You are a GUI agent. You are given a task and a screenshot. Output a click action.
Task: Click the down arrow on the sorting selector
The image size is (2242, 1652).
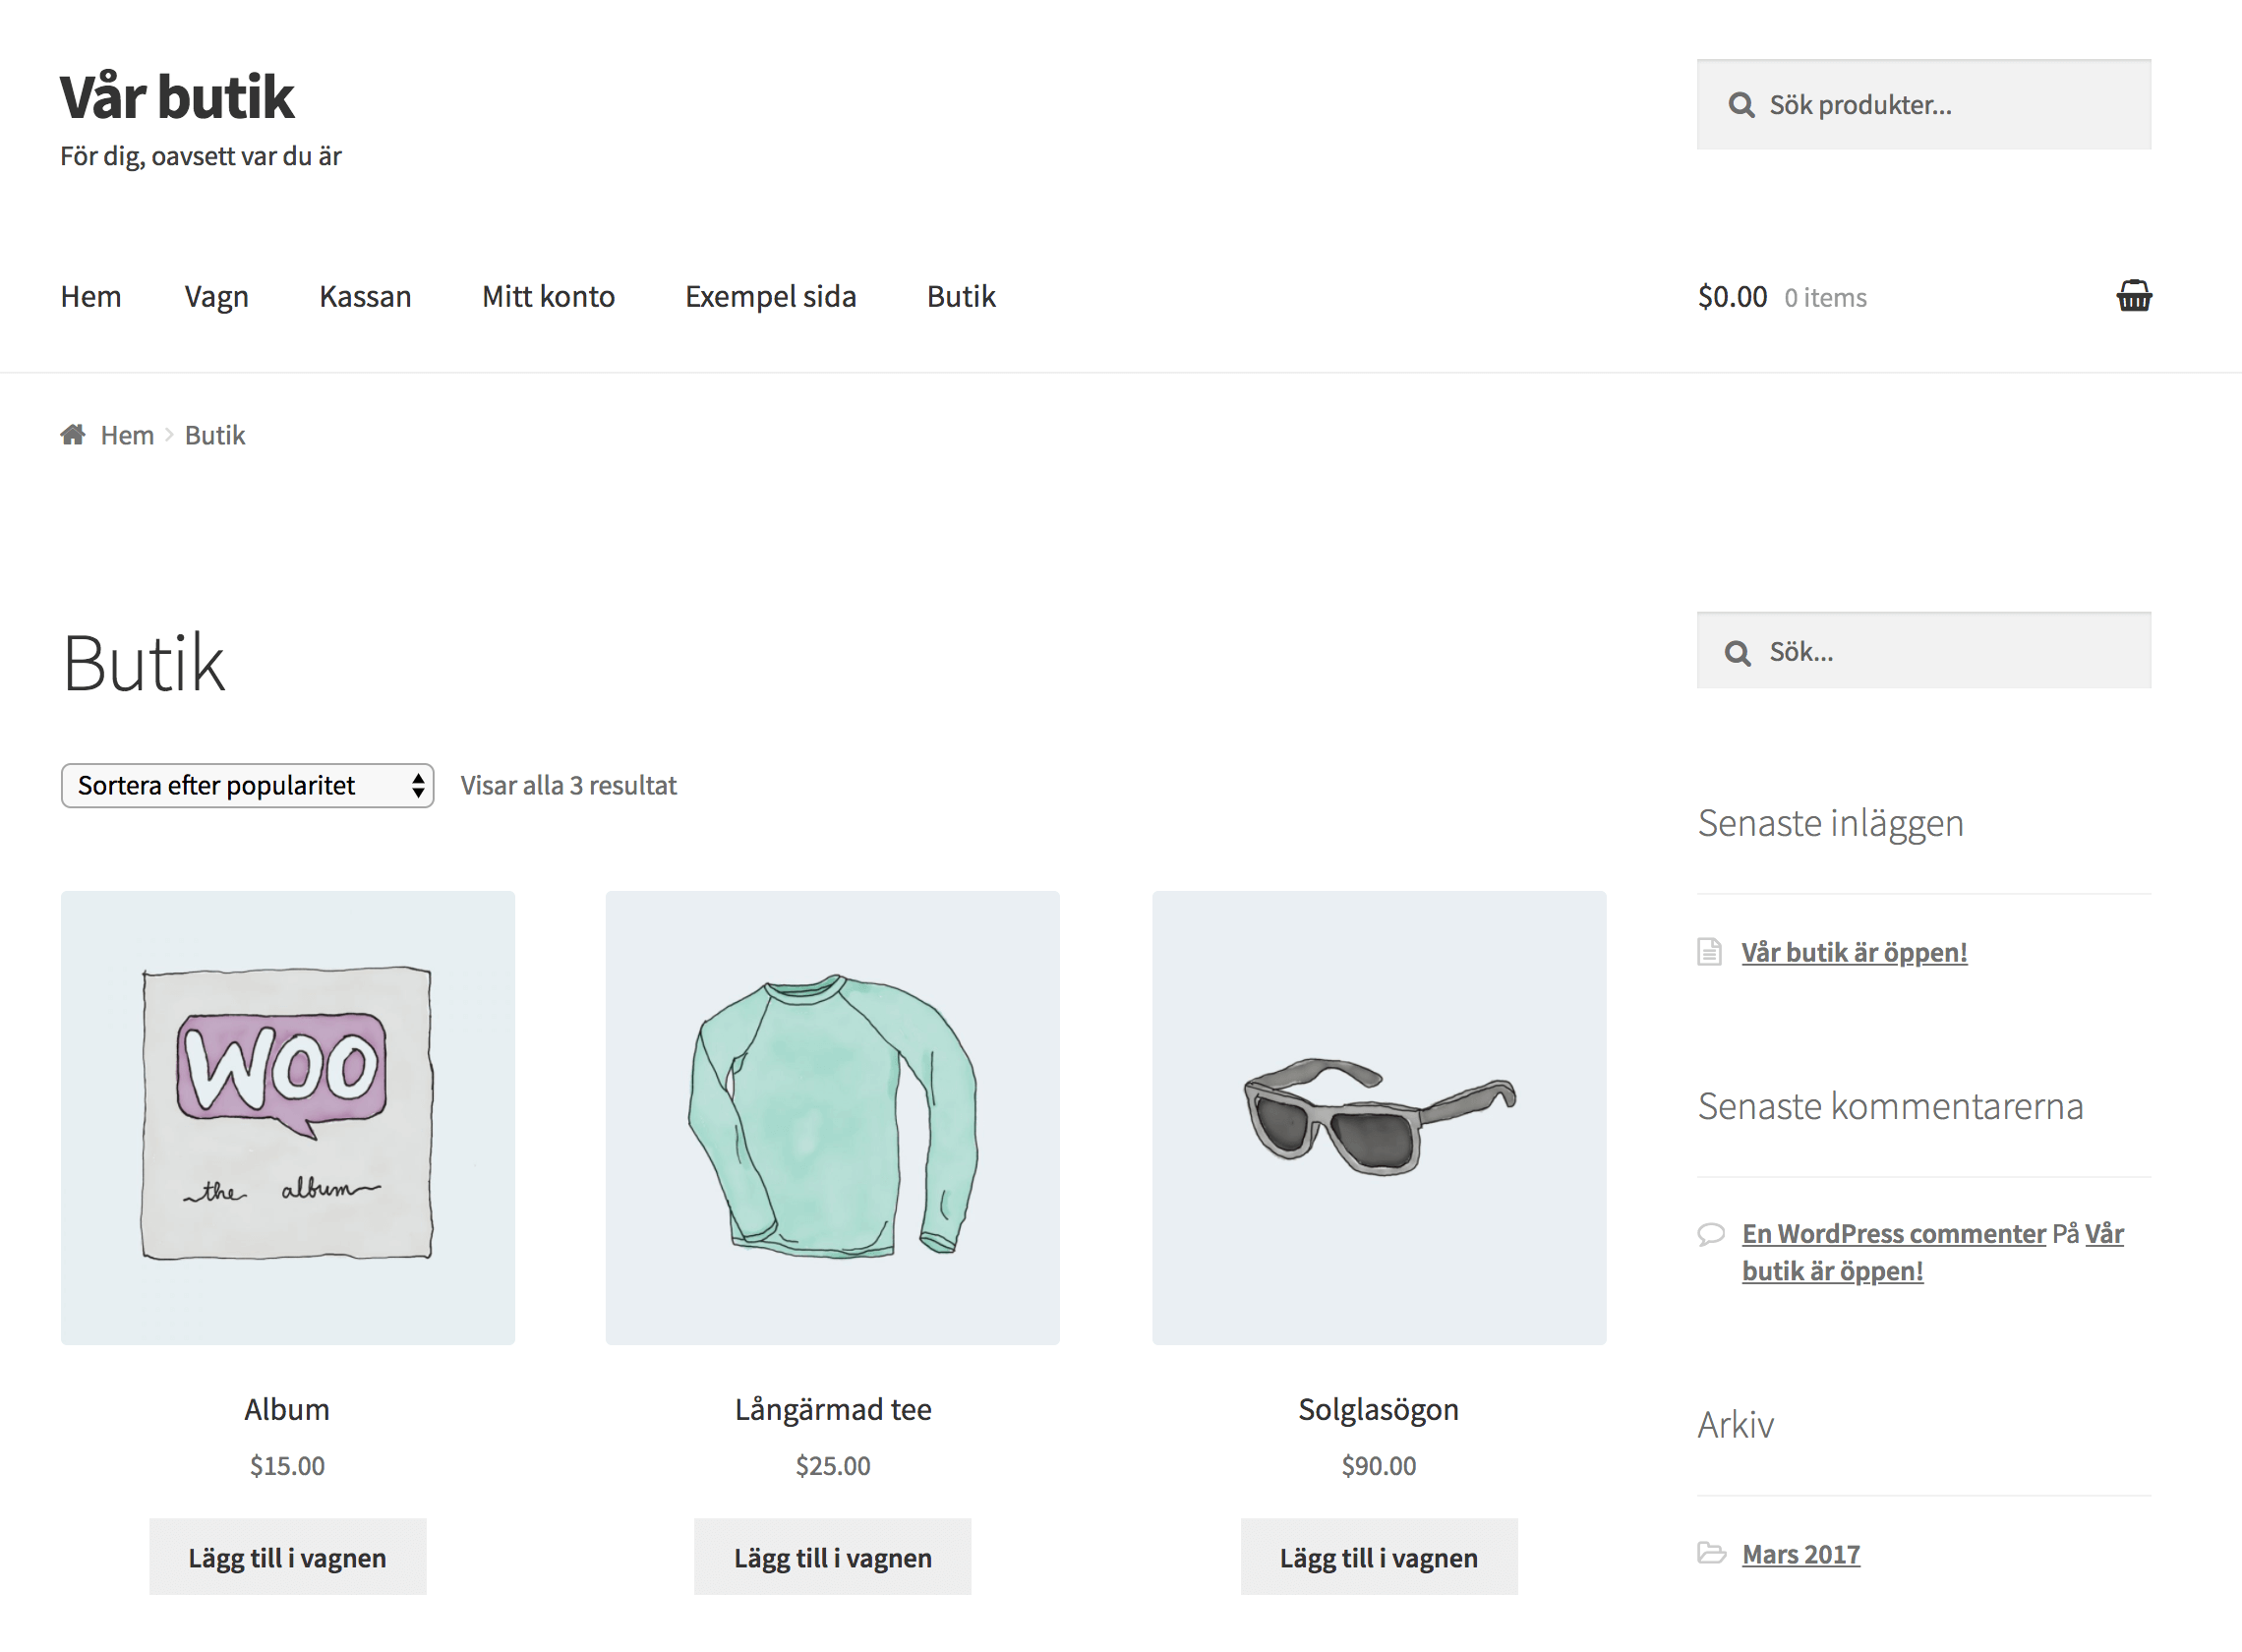[418, 793]
